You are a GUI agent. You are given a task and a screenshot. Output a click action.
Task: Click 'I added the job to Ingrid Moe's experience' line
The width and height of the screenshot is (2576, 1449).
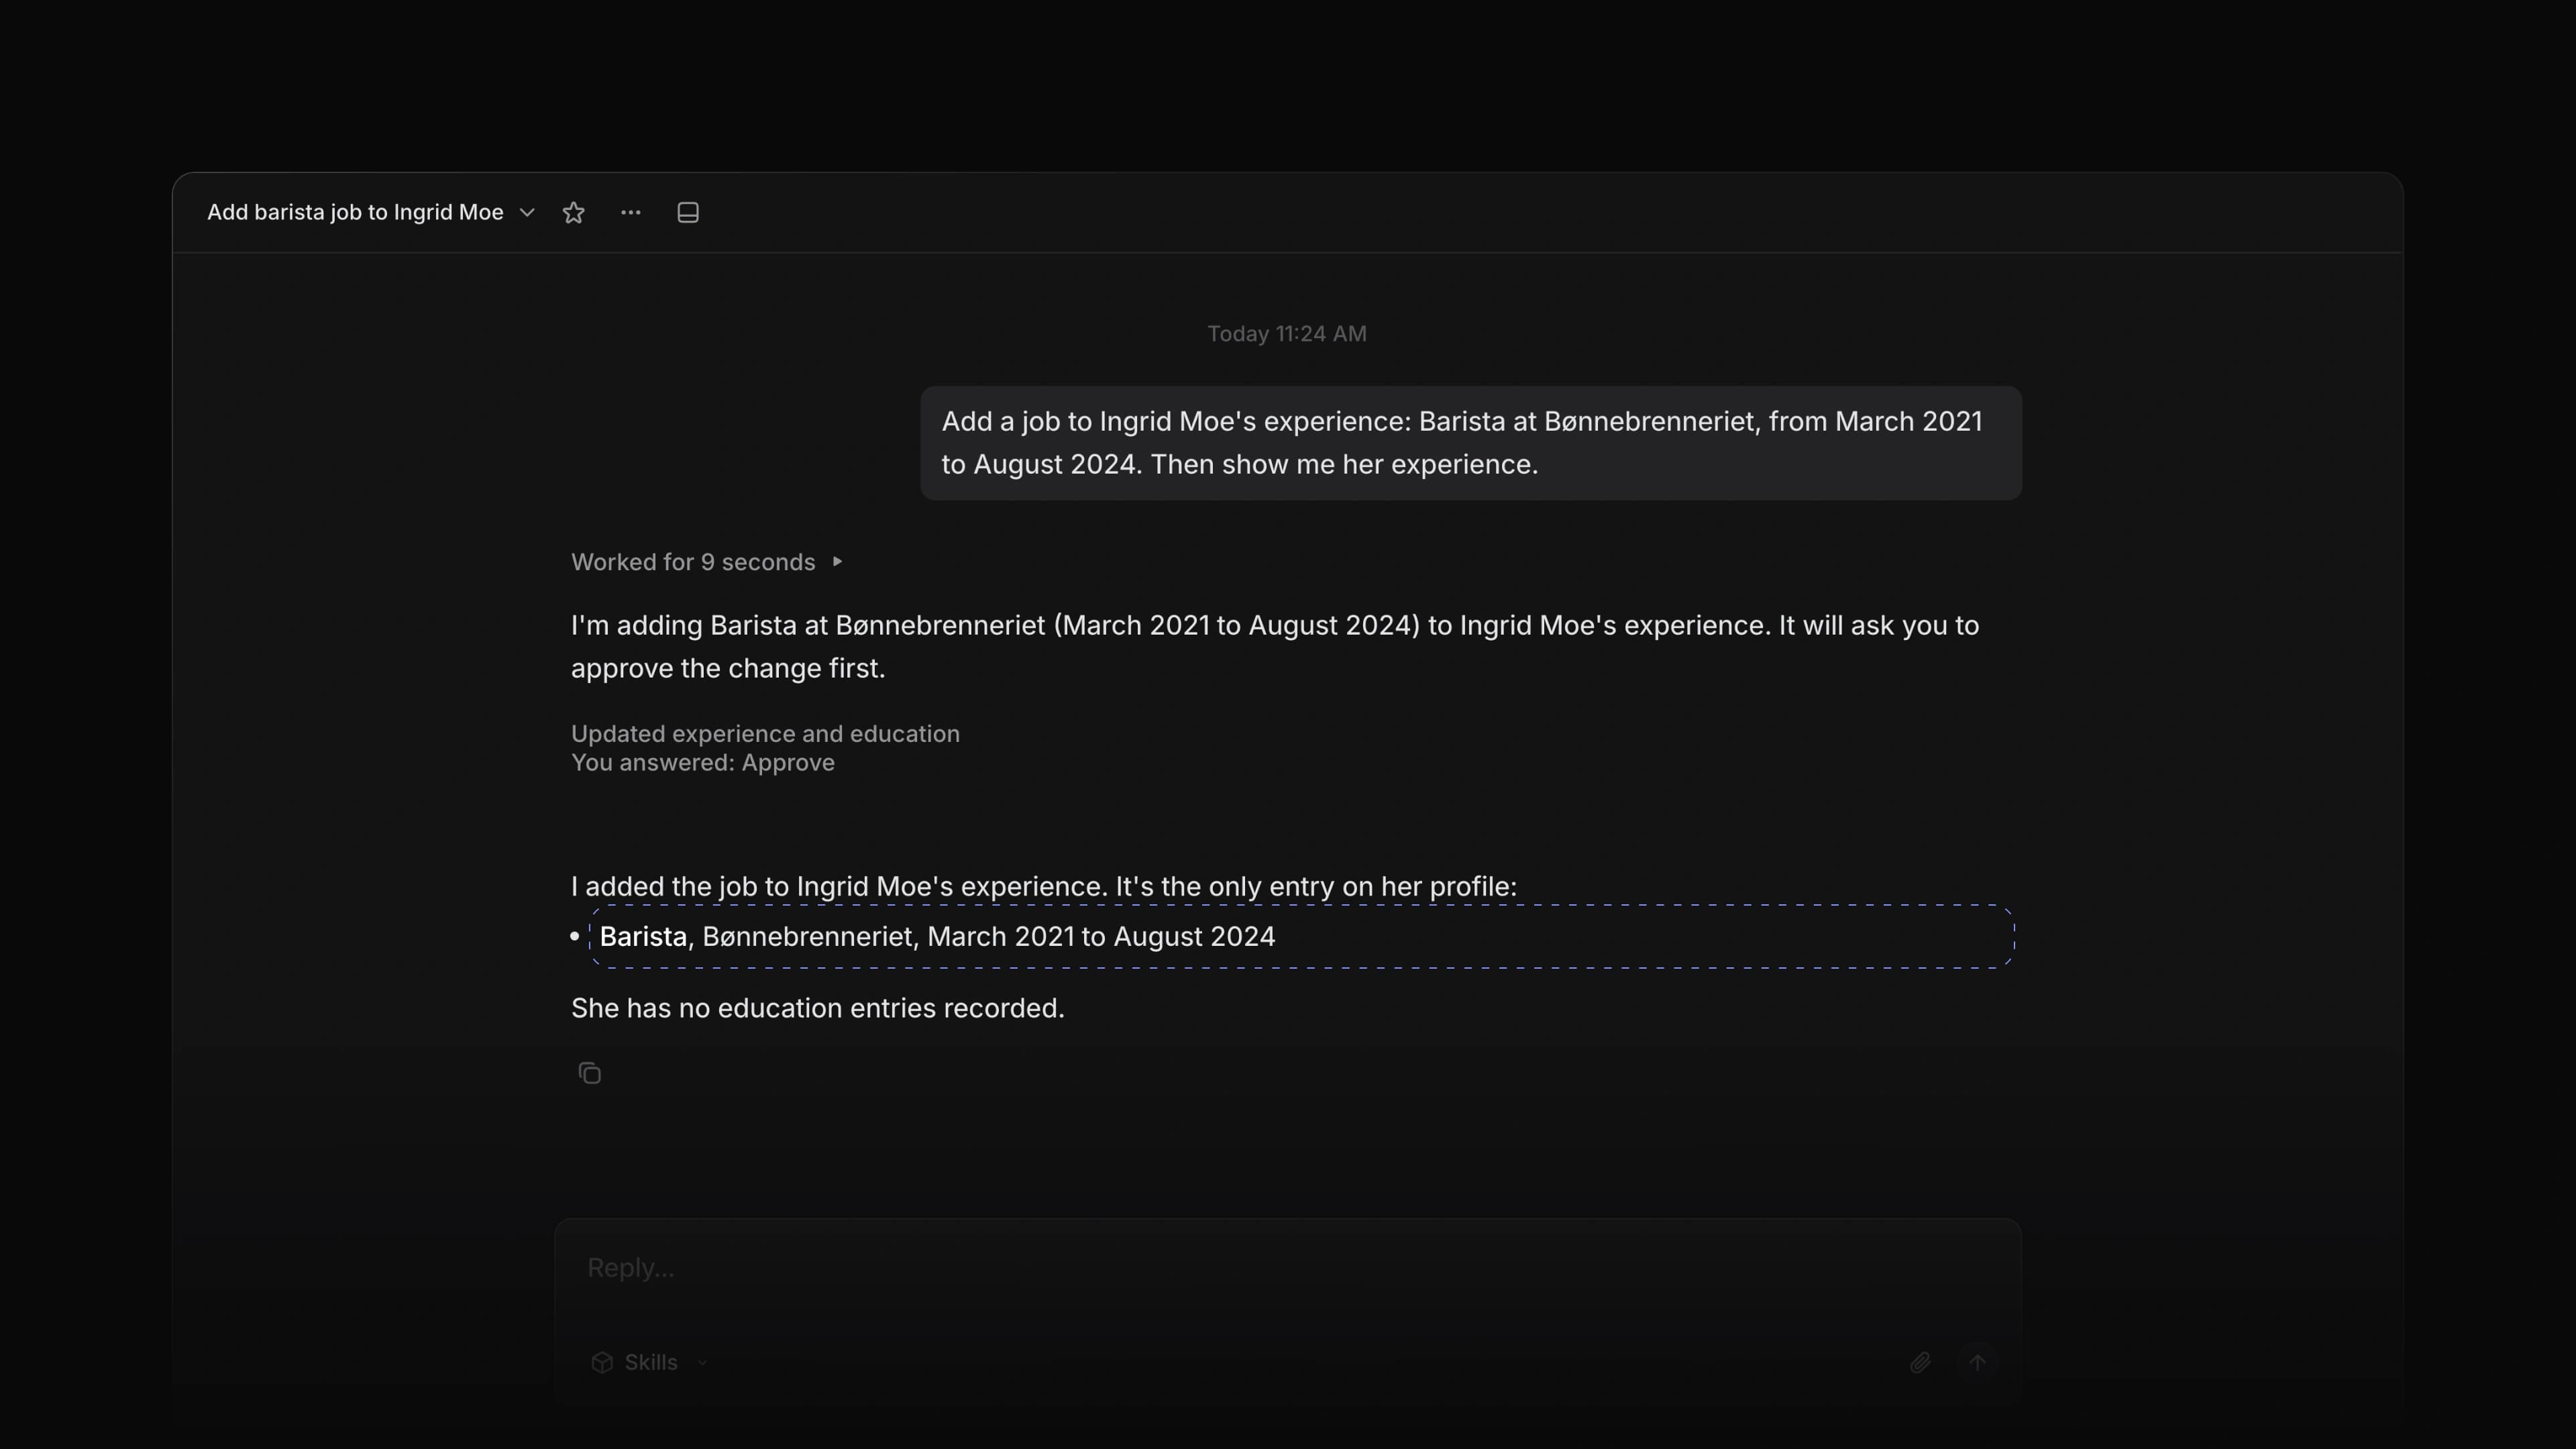coord(1043,887)
